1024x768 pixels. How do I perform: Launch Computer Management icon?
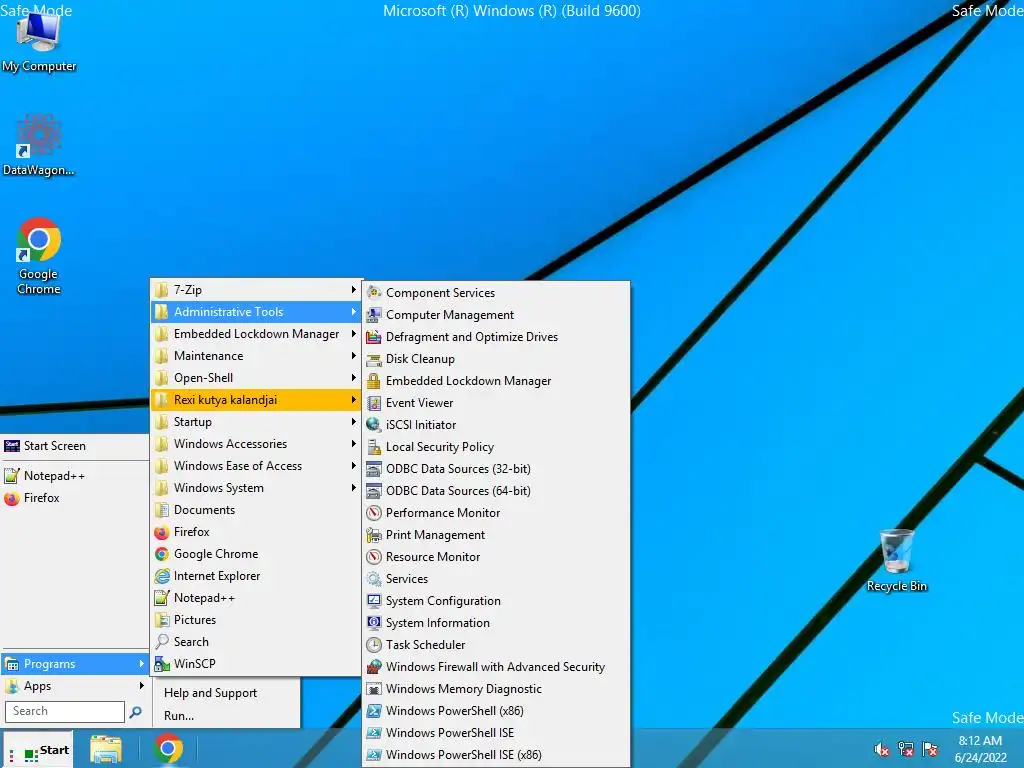[374, 314]
